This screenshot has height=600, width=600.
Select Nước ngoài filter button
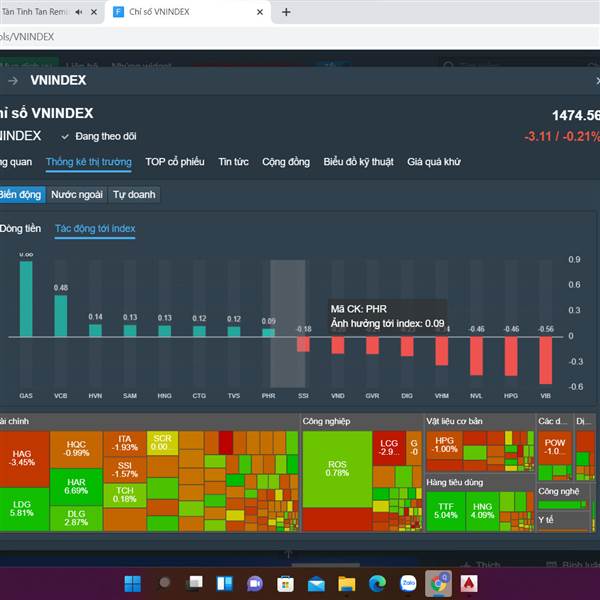[x=77, y=194]
